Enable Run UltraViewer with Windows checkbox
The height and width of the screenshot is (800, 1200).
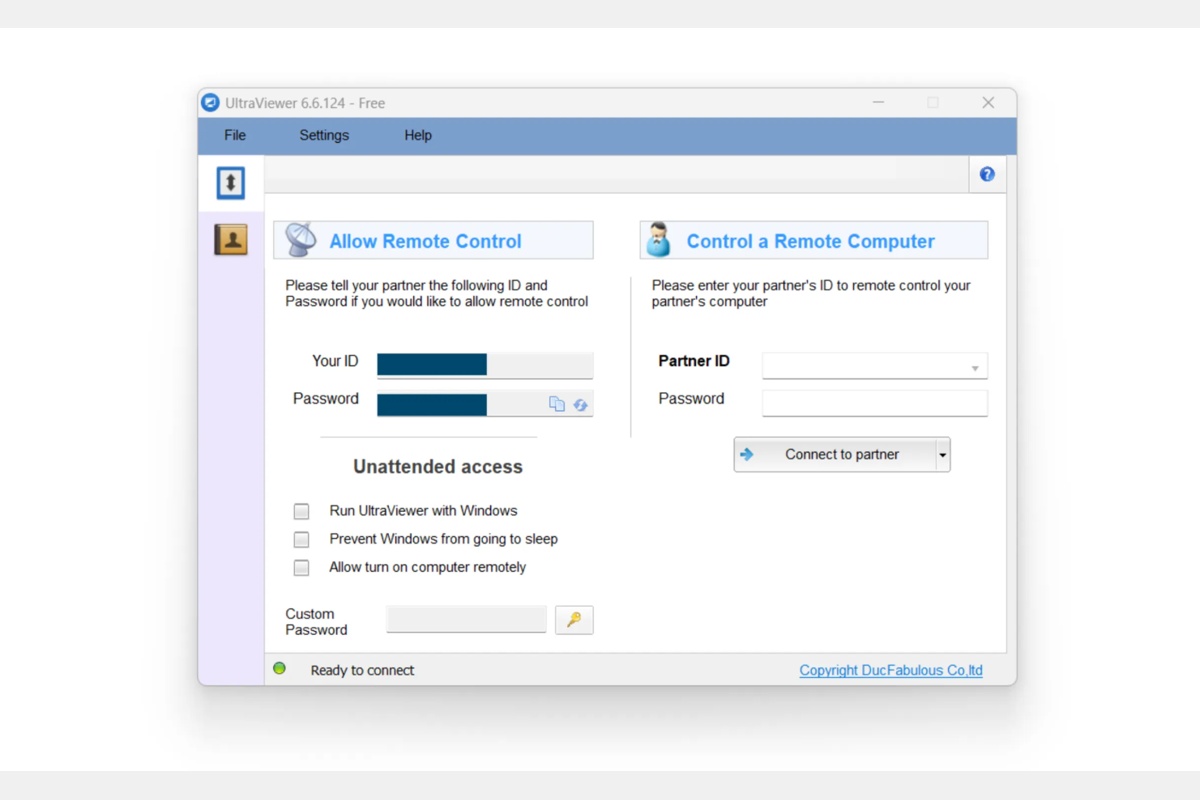pyautogui.click(x=301, y=511)
